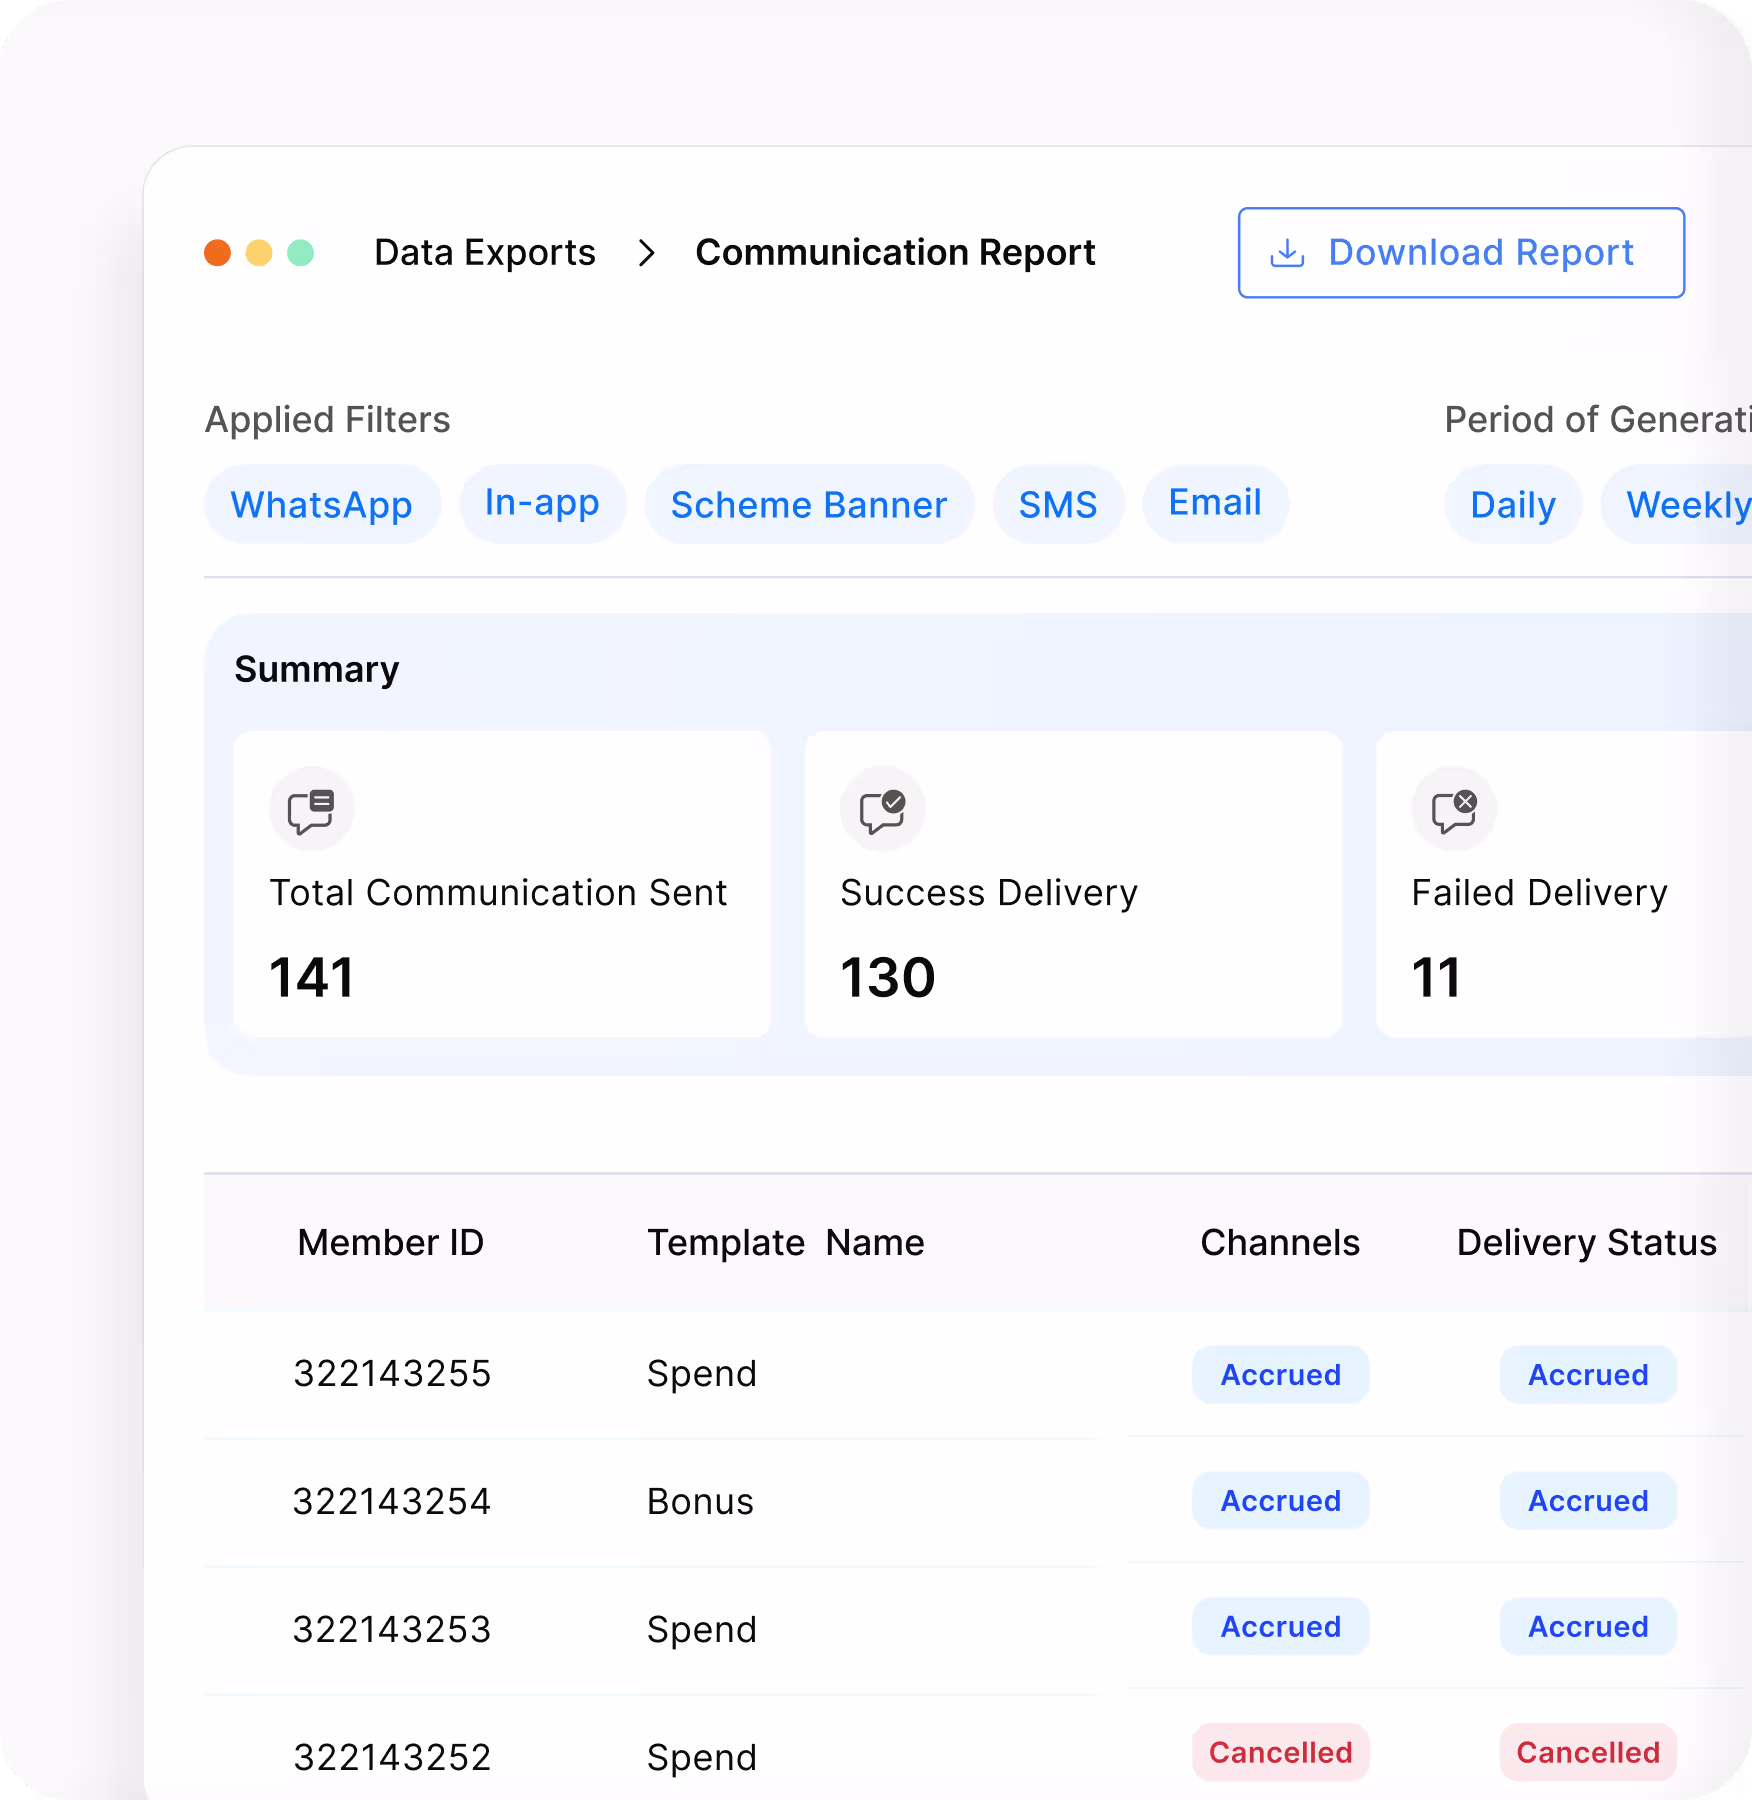Viewport: 1752px width, 1800px height.
Task: Click Channels Accrued badge for 322143254
Action: pyautogui.click(x=1281, y=1501)
